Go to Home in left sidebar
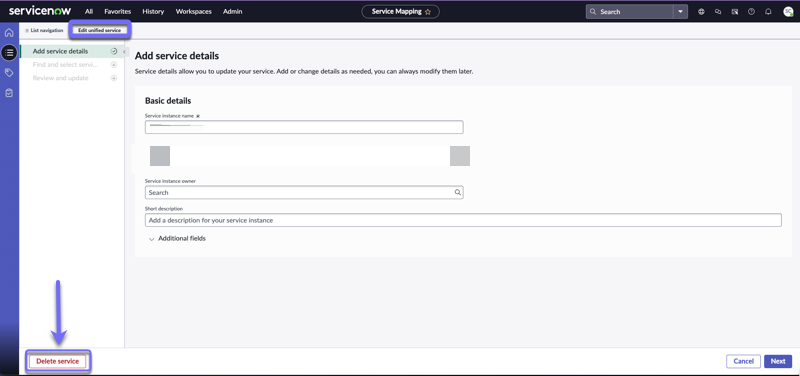The image size is (800, 376). coord(9,33)
